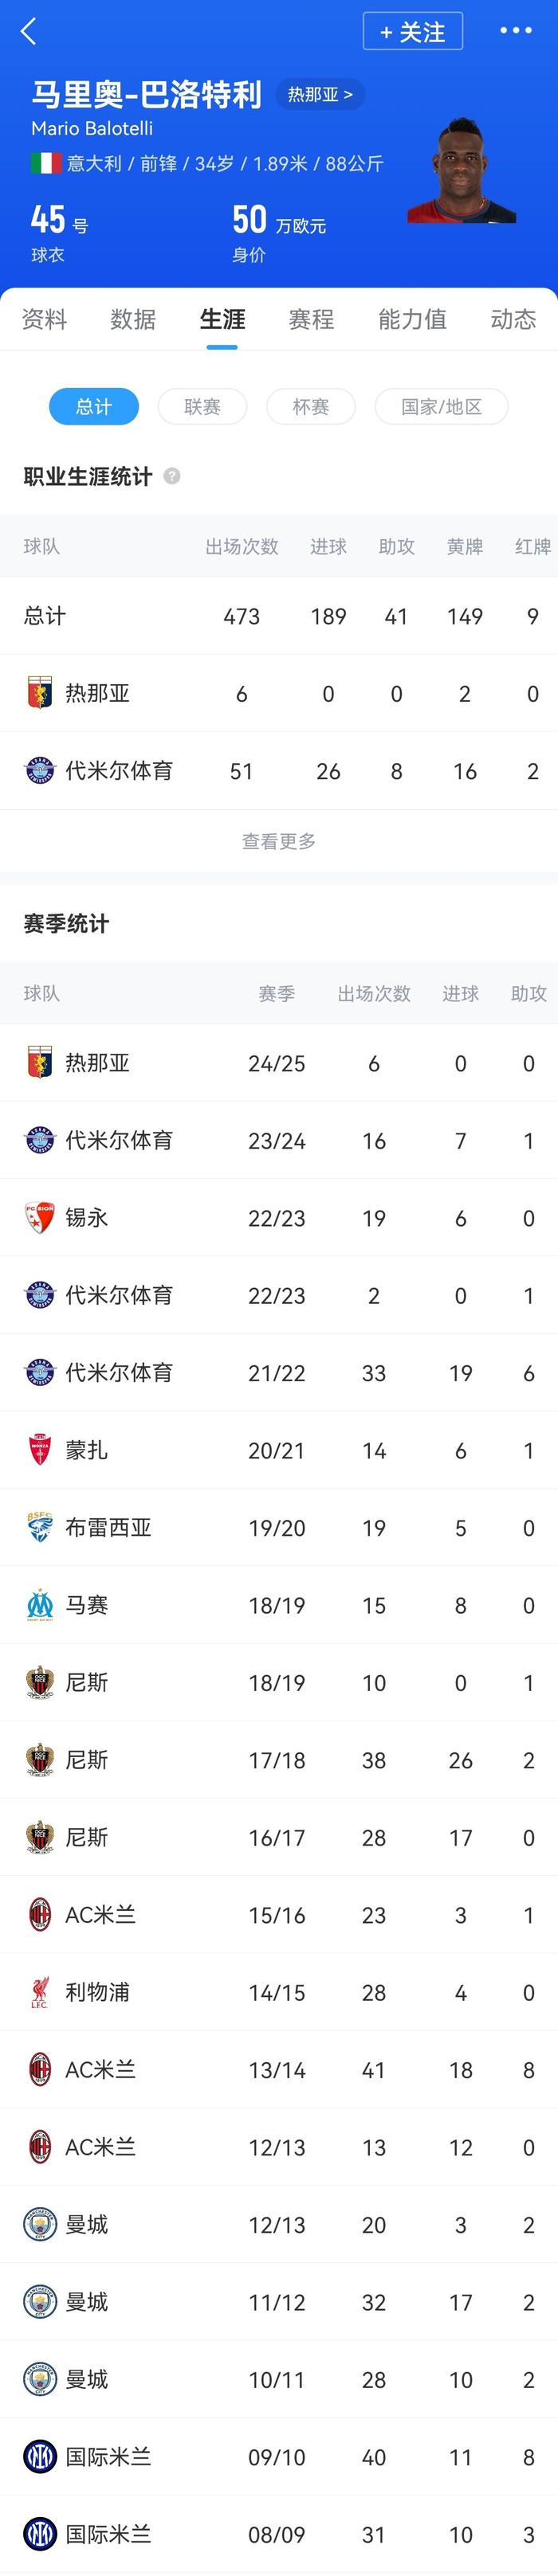Switch to the 赛程 tab

pos(311,319)
